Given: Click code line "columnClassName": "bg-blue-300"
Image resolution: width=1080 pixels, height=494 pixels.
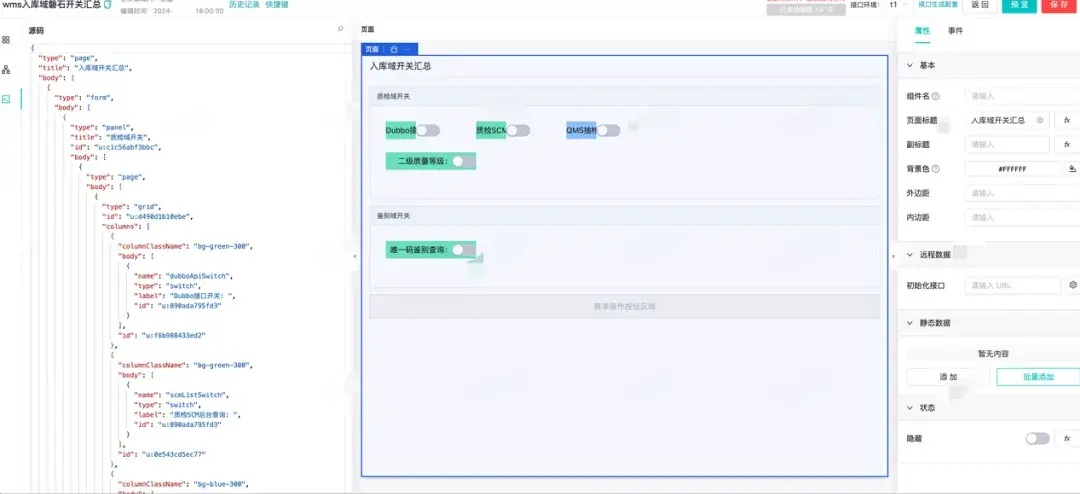Looking at the screenshot, I should [x=183, y=484].
